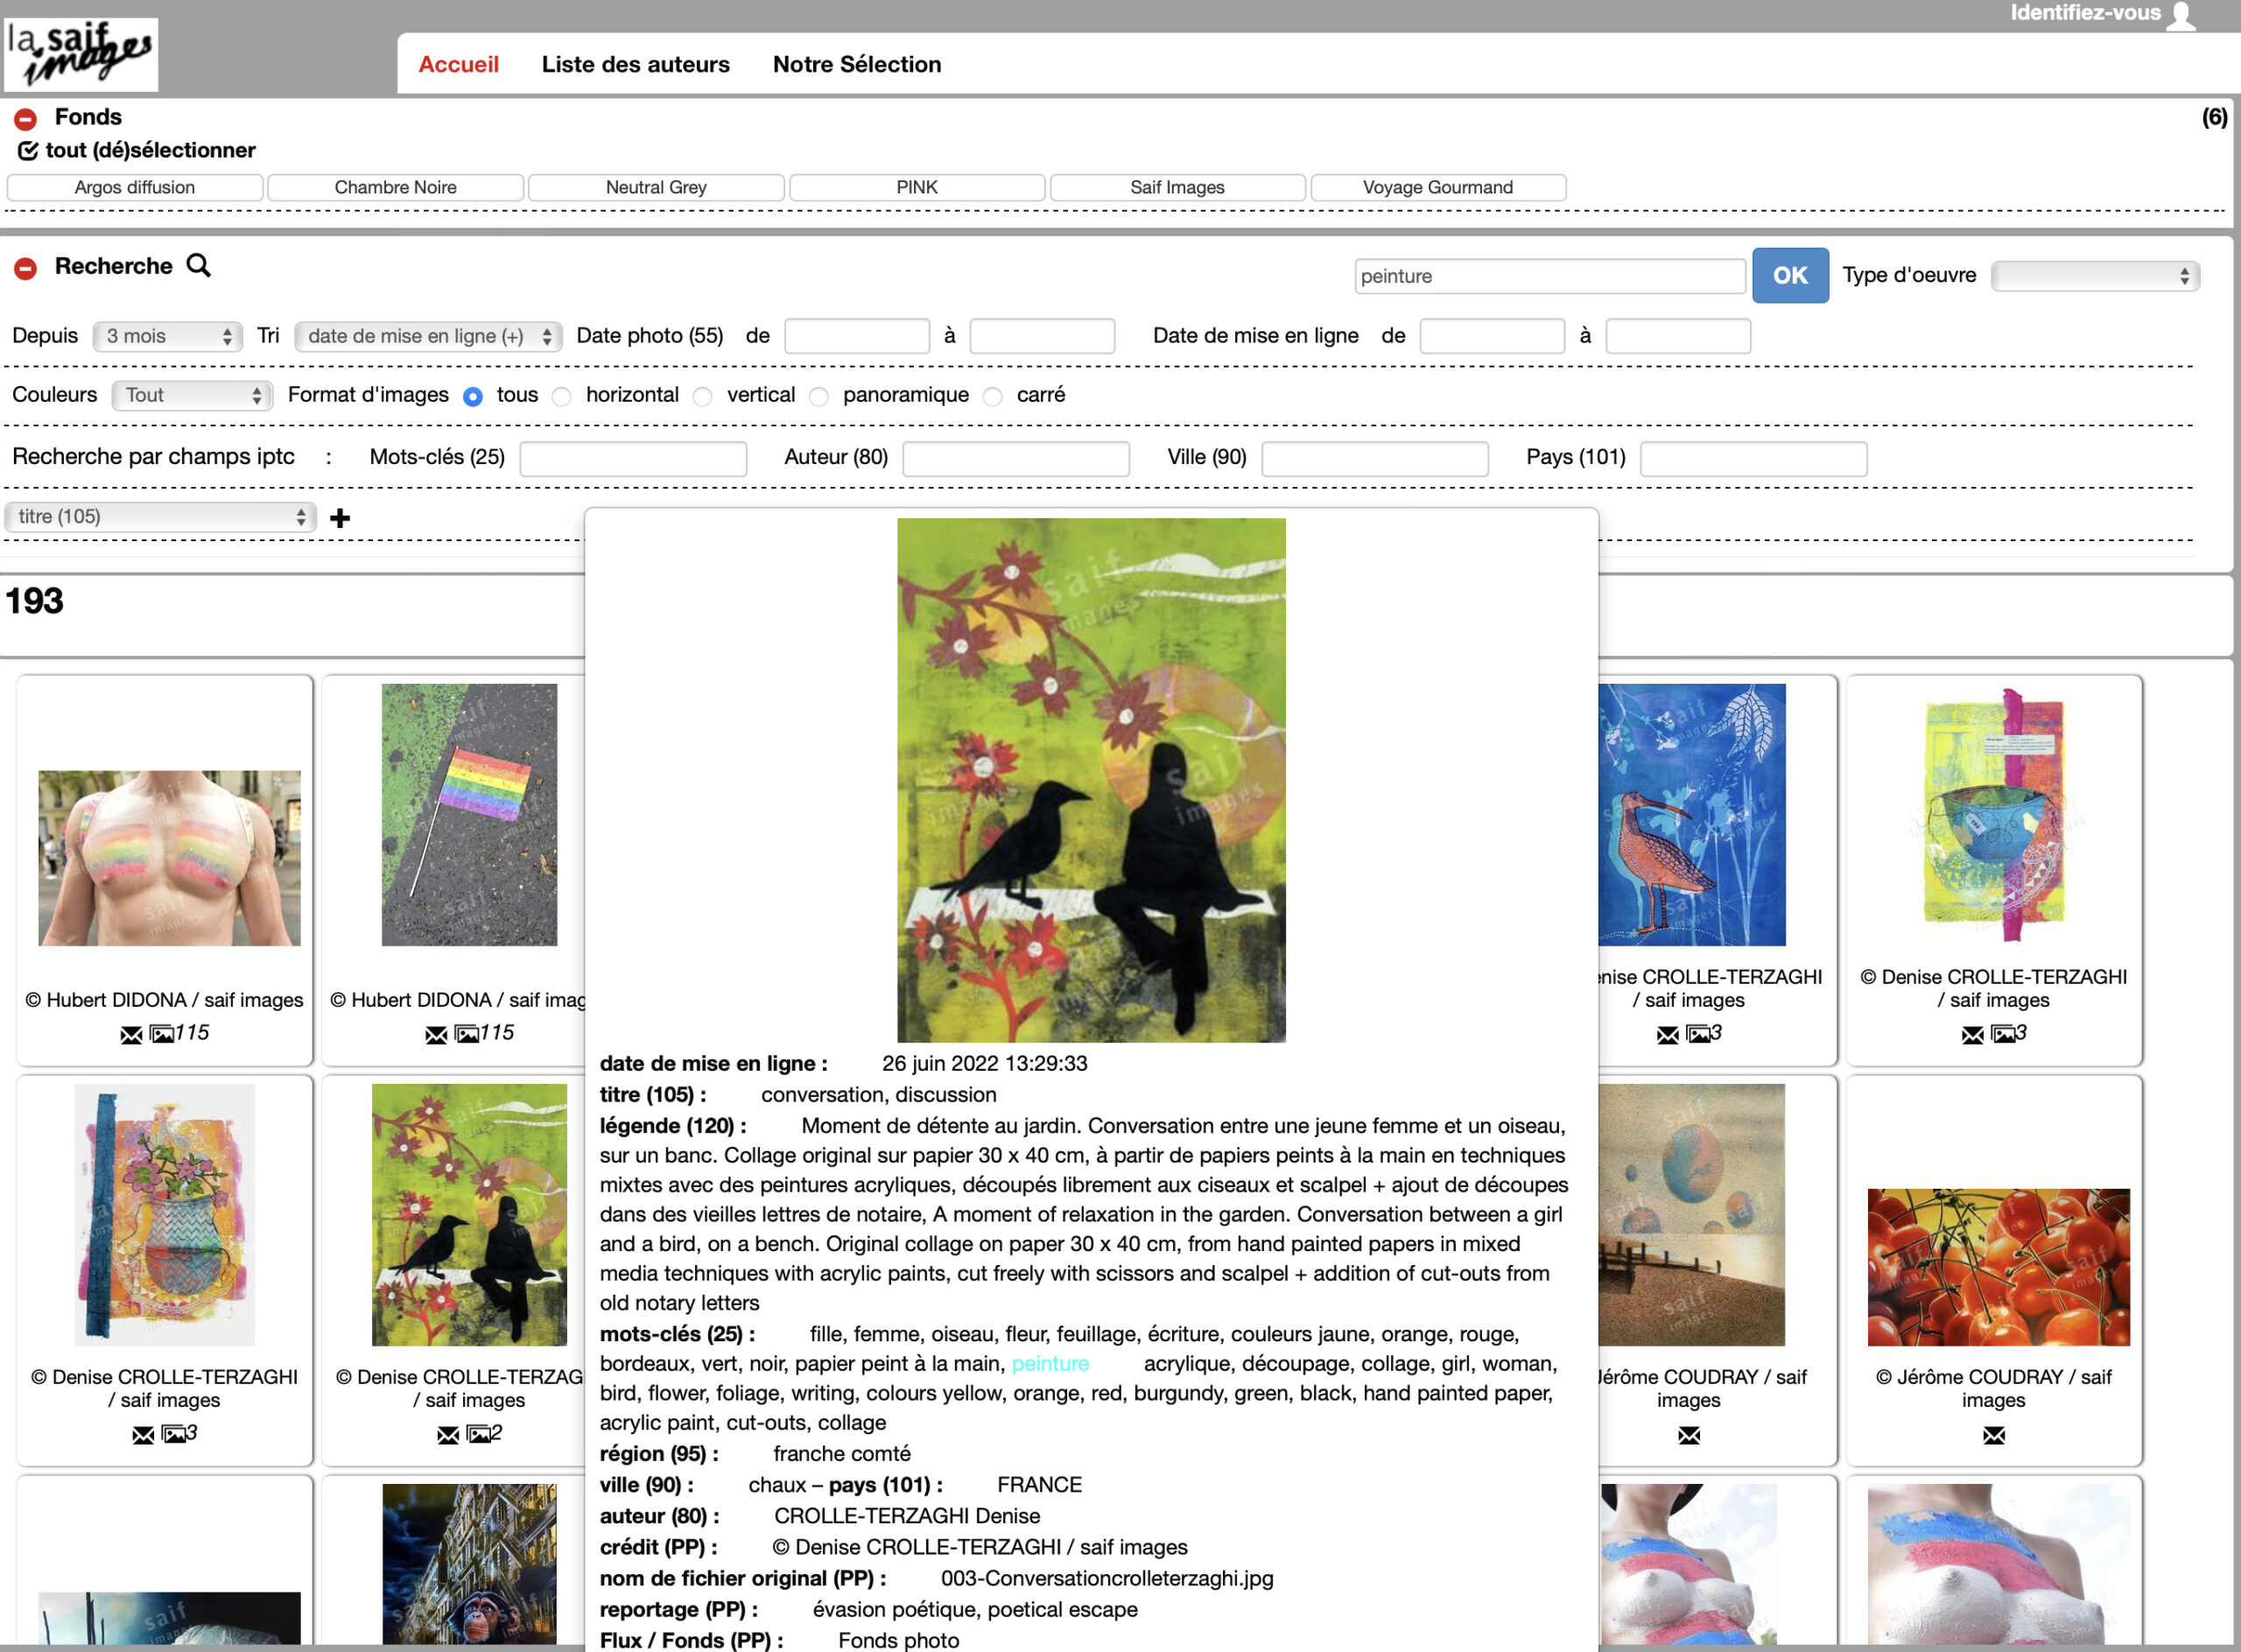
Task: Click envelope icon under yellow bowl artwork
Action: coord(1973,1035)
